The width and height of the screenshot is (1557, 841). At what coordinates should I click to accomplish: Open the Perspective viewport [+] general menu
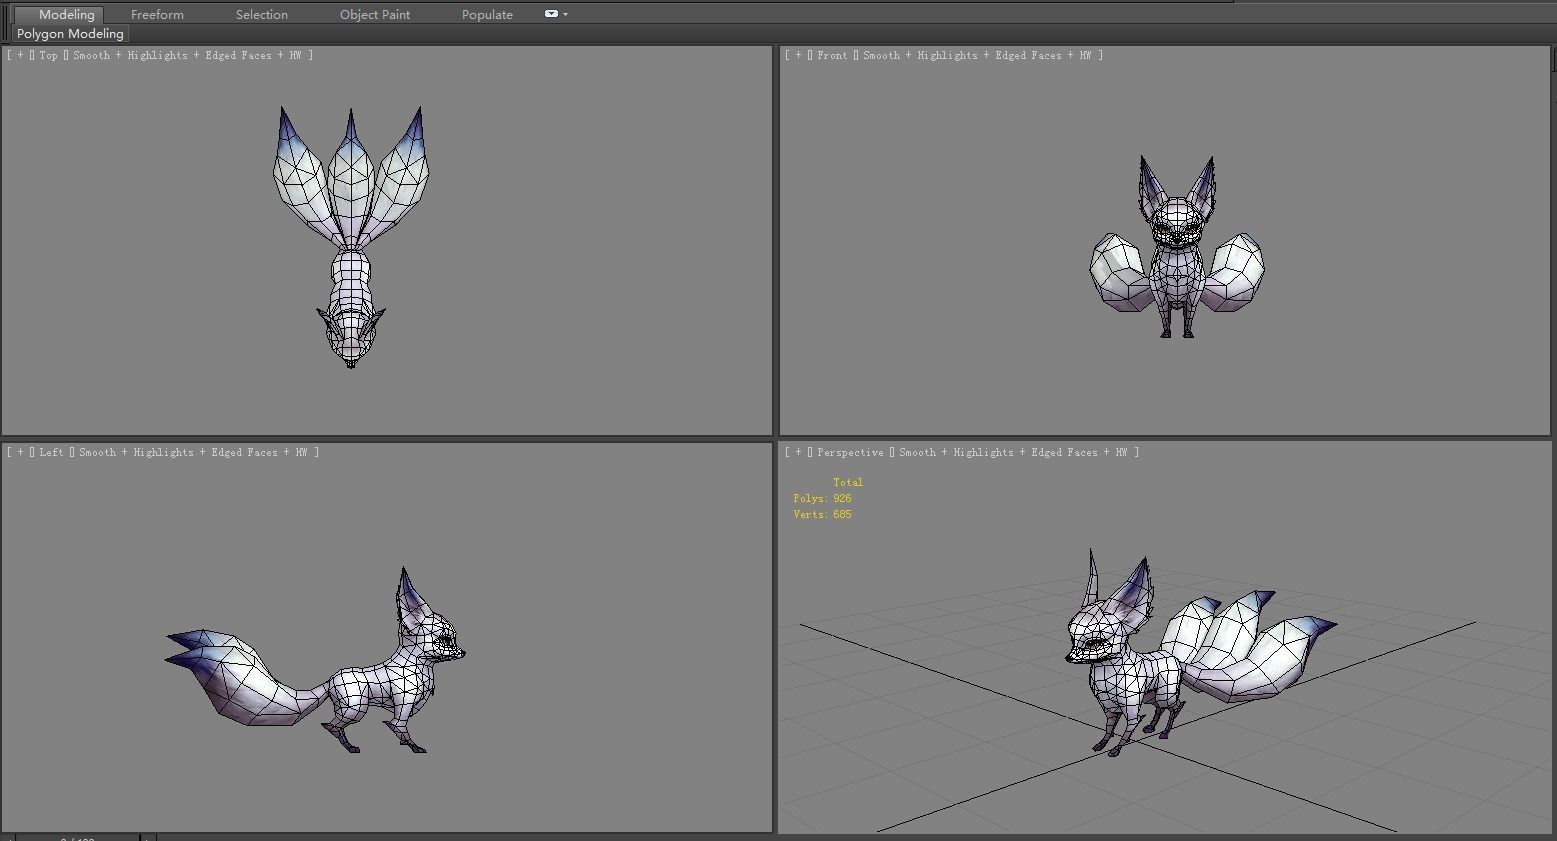point(798,452)
